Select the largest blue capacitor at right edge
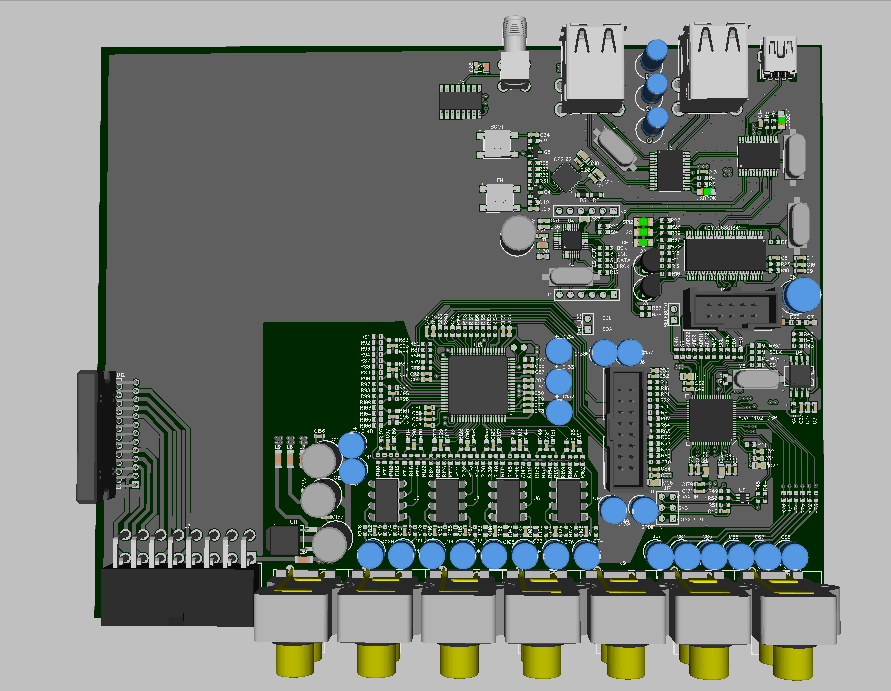 coord(802,296)
